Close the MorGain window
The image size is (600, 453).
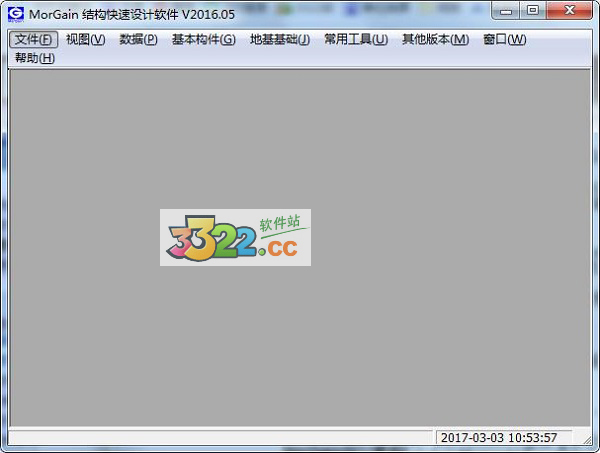pos(569,11)
